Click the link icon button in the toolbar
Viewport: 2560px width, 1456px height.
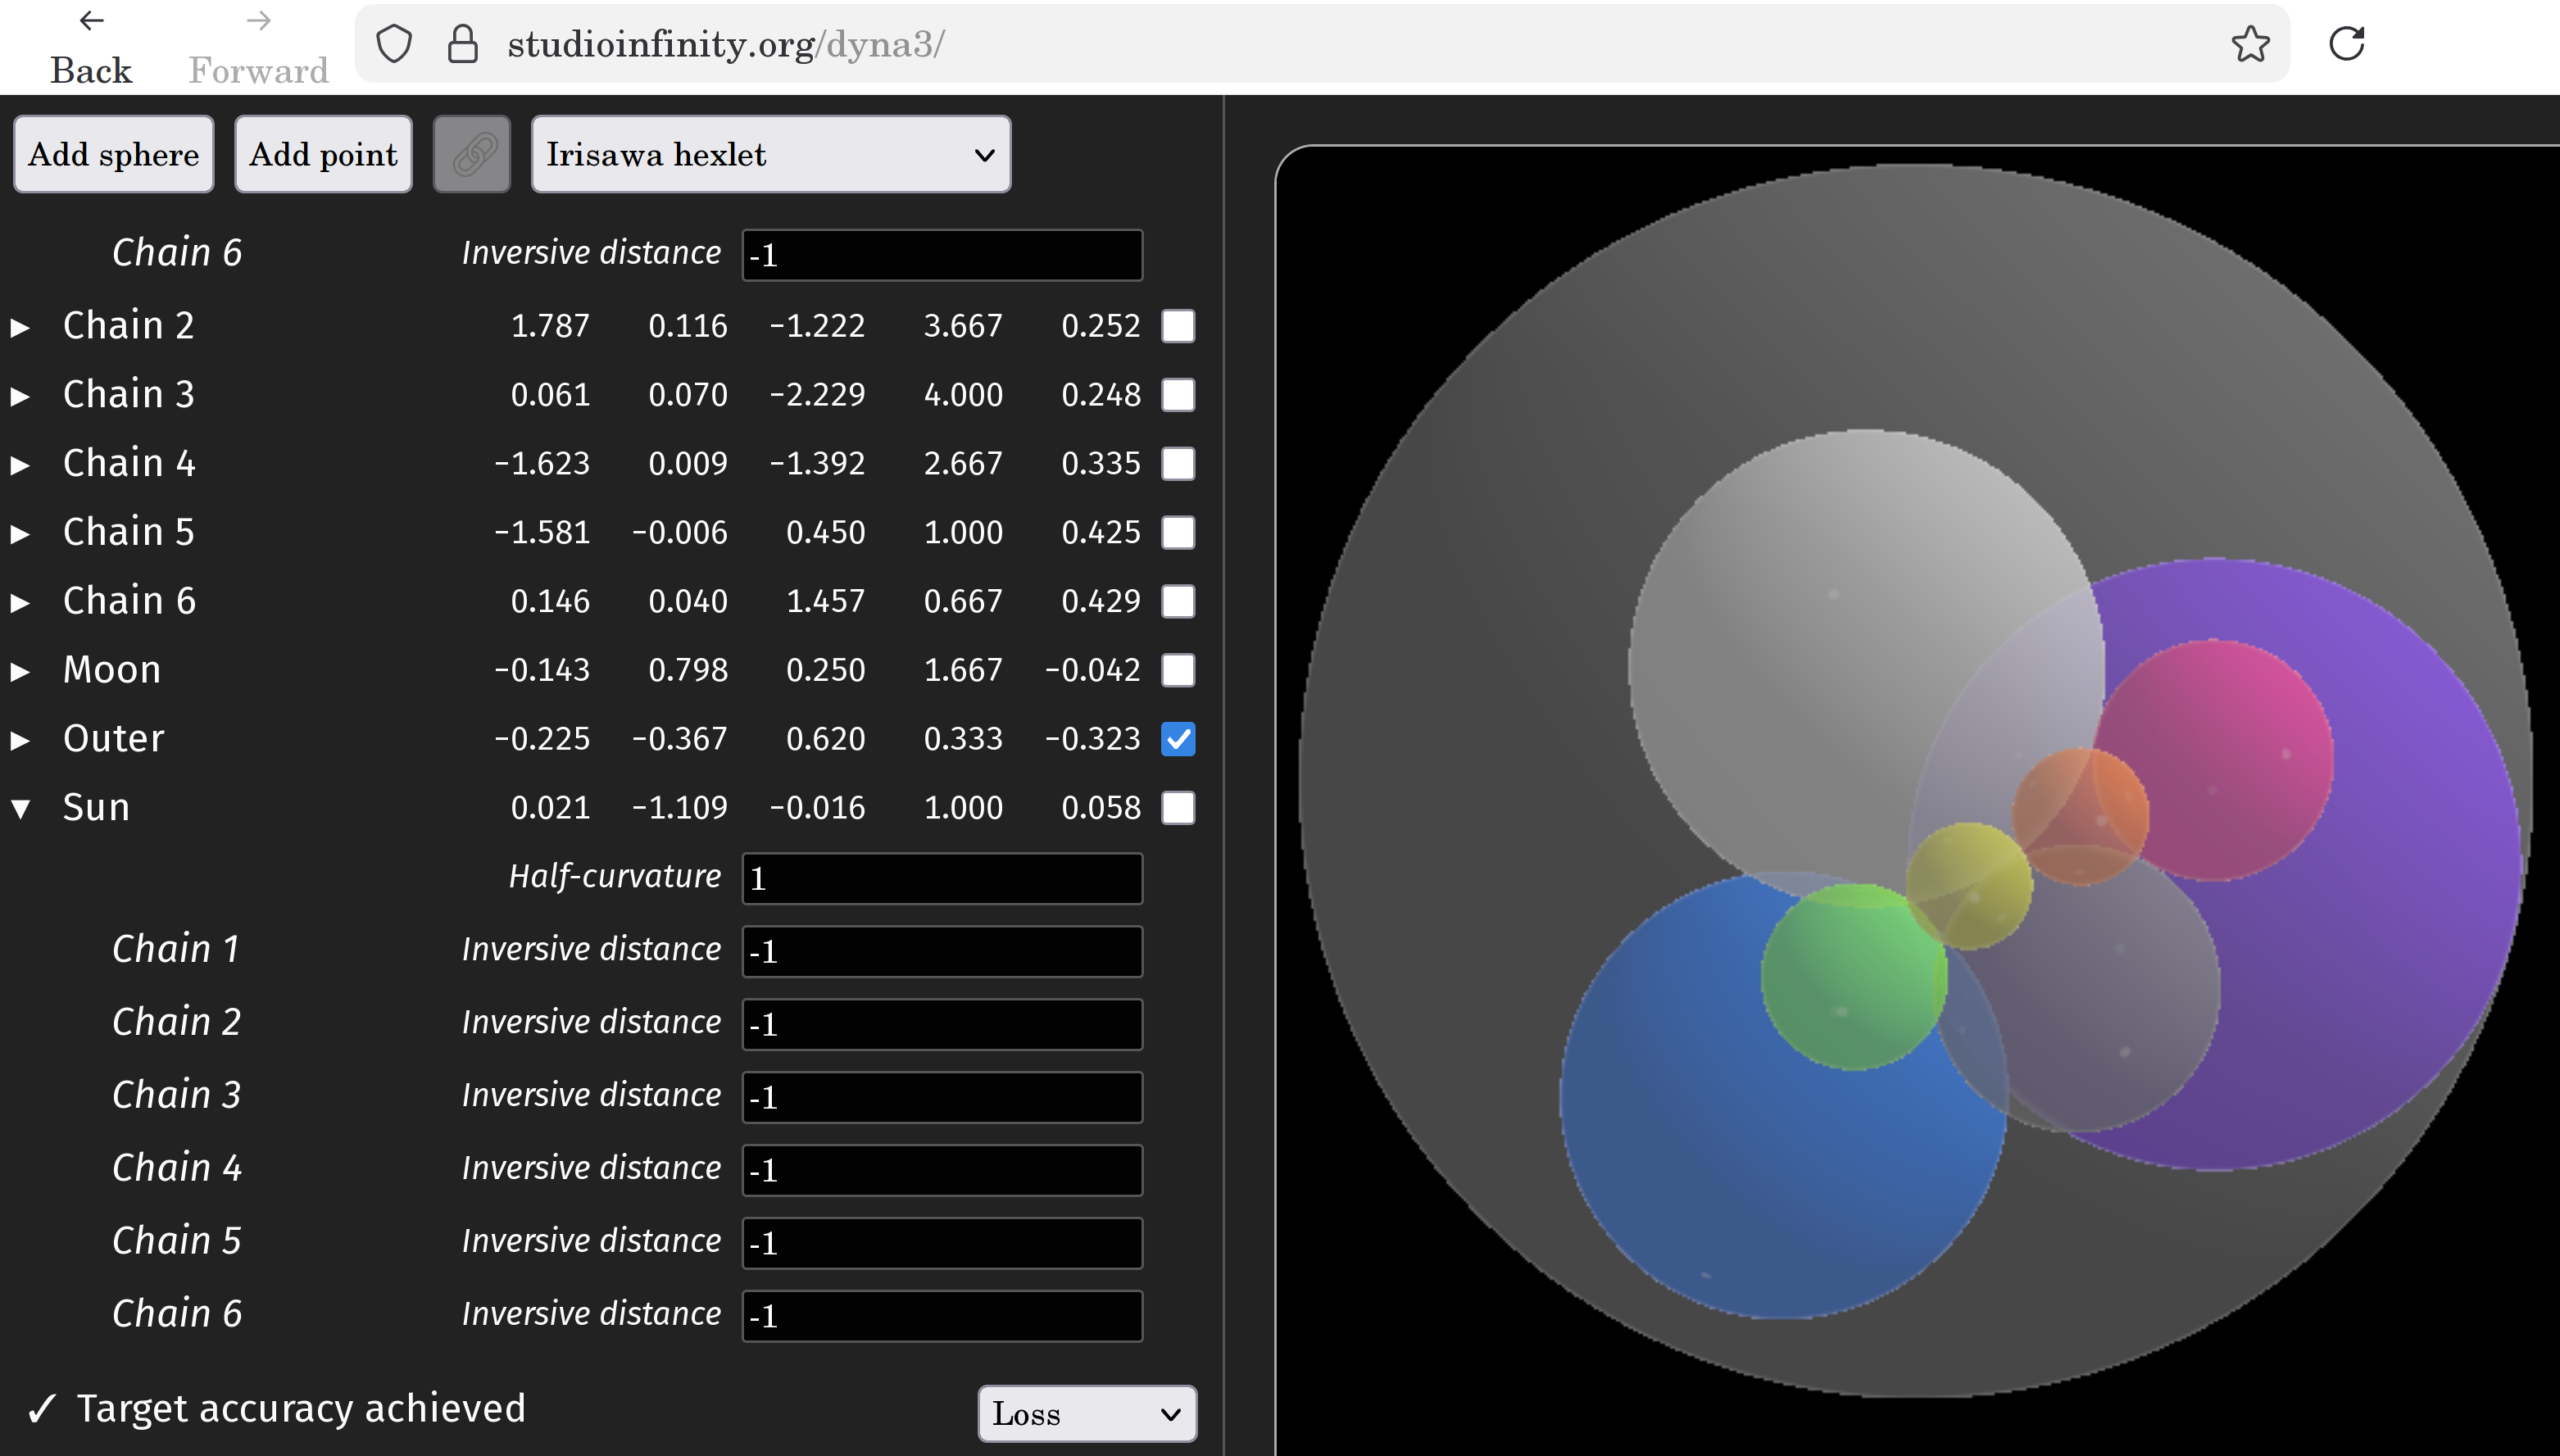point(472,154)
